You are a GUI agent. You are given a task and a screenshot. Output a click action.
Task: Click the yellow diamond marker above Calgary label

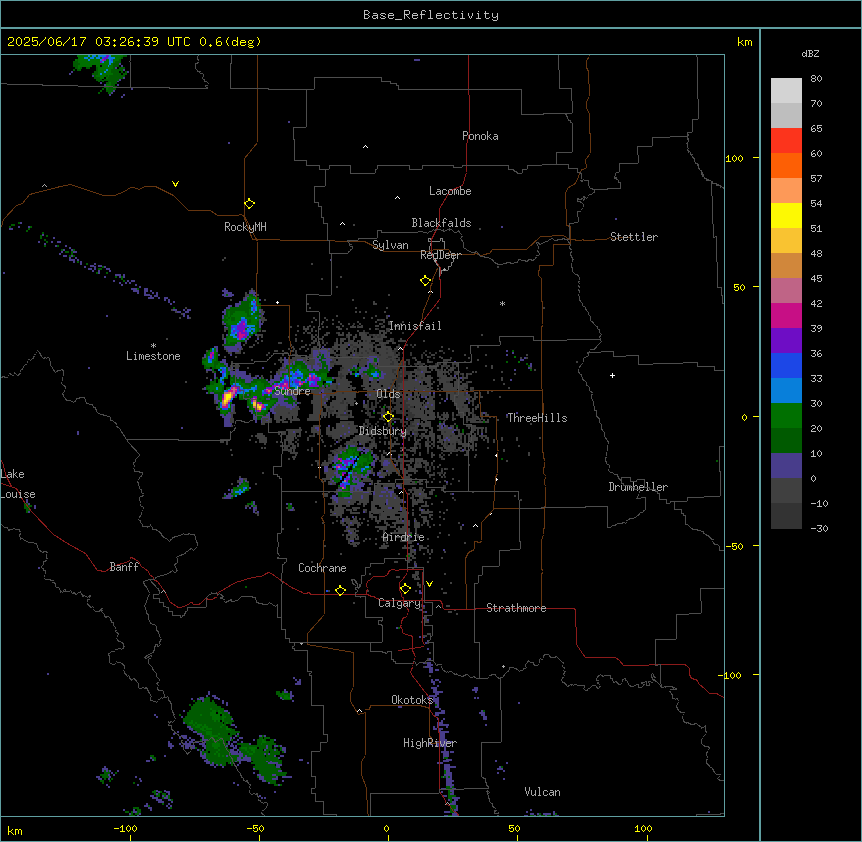tap(405, 589)
